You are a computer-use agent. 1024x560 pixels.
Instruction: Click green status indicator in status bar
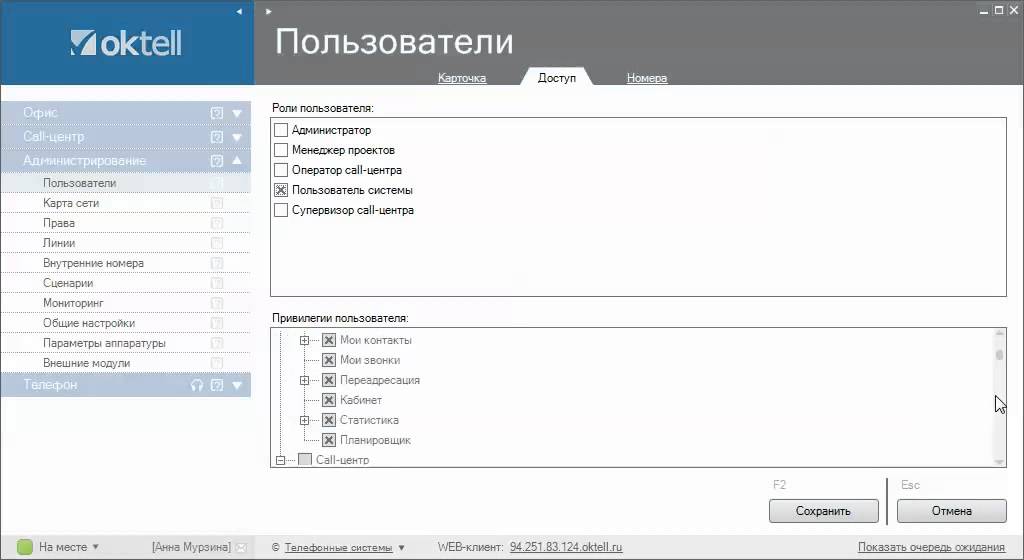tap(24, 547)
